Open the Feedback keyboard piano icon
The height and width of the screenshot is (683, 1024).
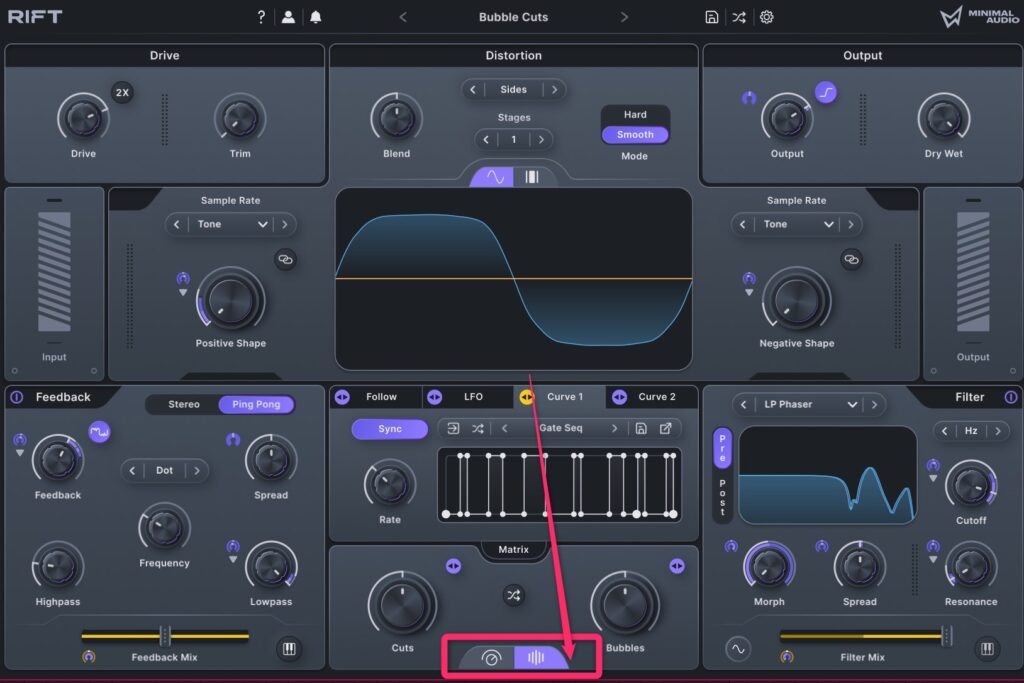tap(288, 649)
